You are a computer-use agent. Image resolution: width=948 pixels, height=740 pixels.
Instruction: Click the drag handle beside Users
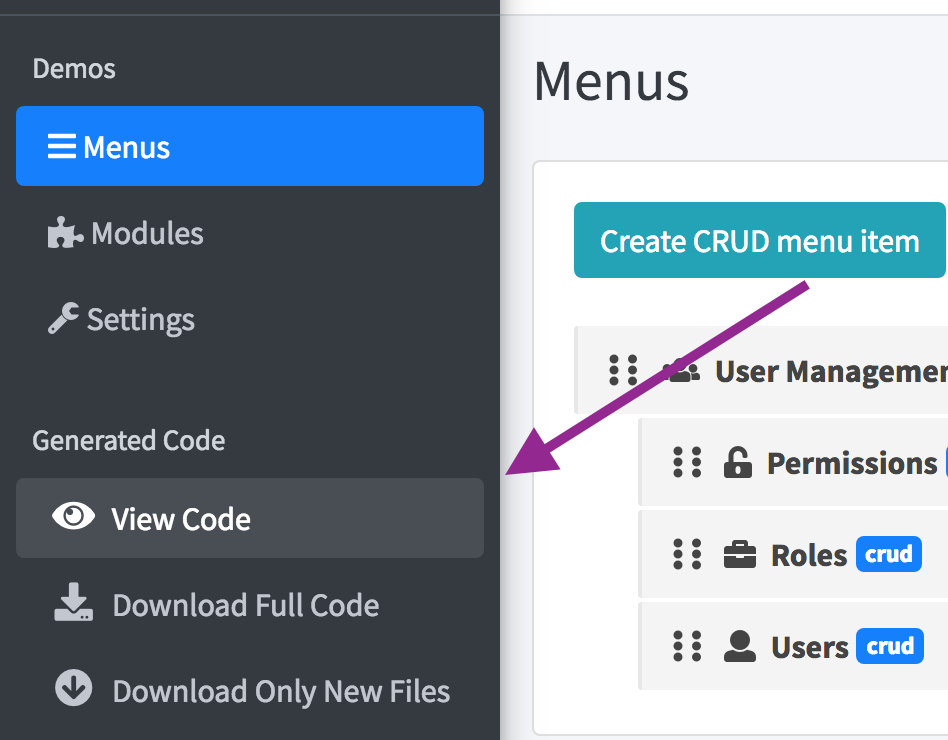point(687,646)
